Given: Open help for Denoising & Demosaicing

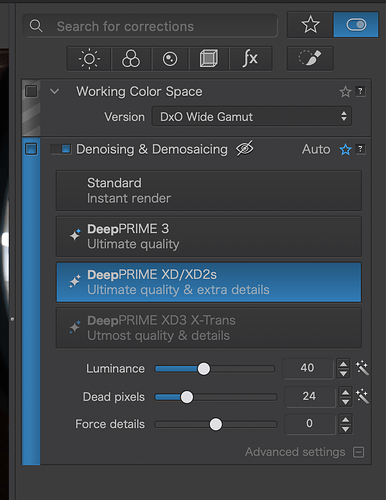Looking at the screenshot, I should tap(360, 149).
